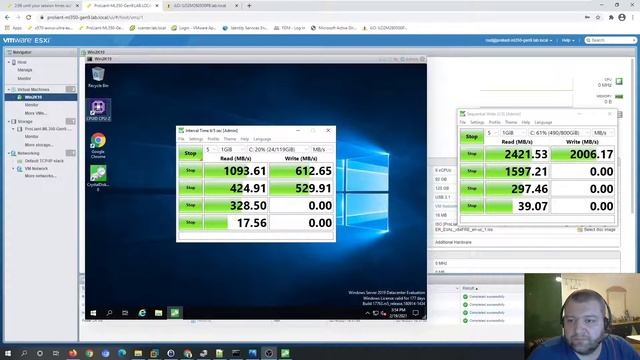Click the 2421.53 read result bar

[x=517, y=154]
